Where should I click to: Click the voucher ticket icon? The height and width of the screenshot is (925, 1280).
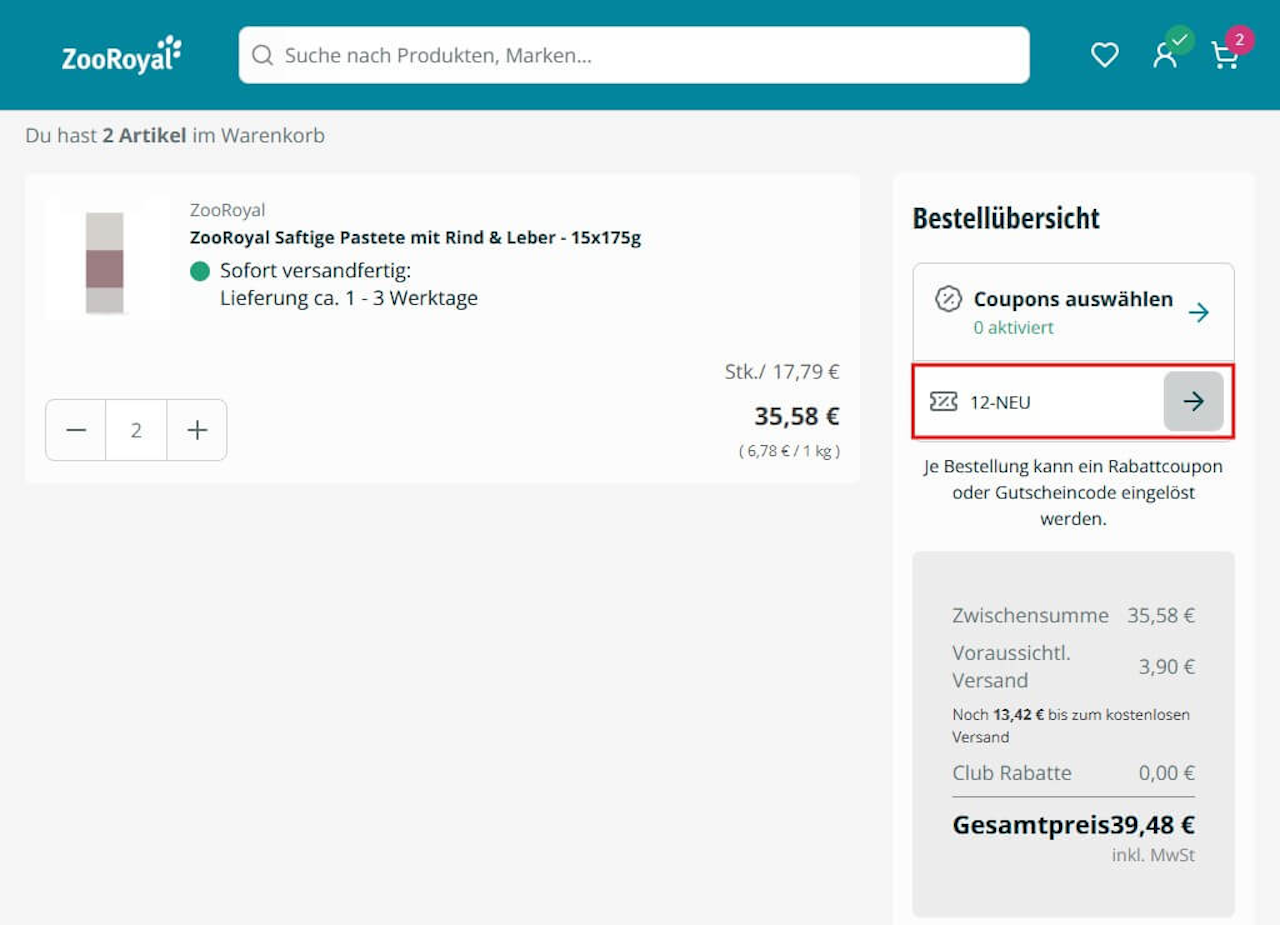pyautogui.click(x=943, y=402)
